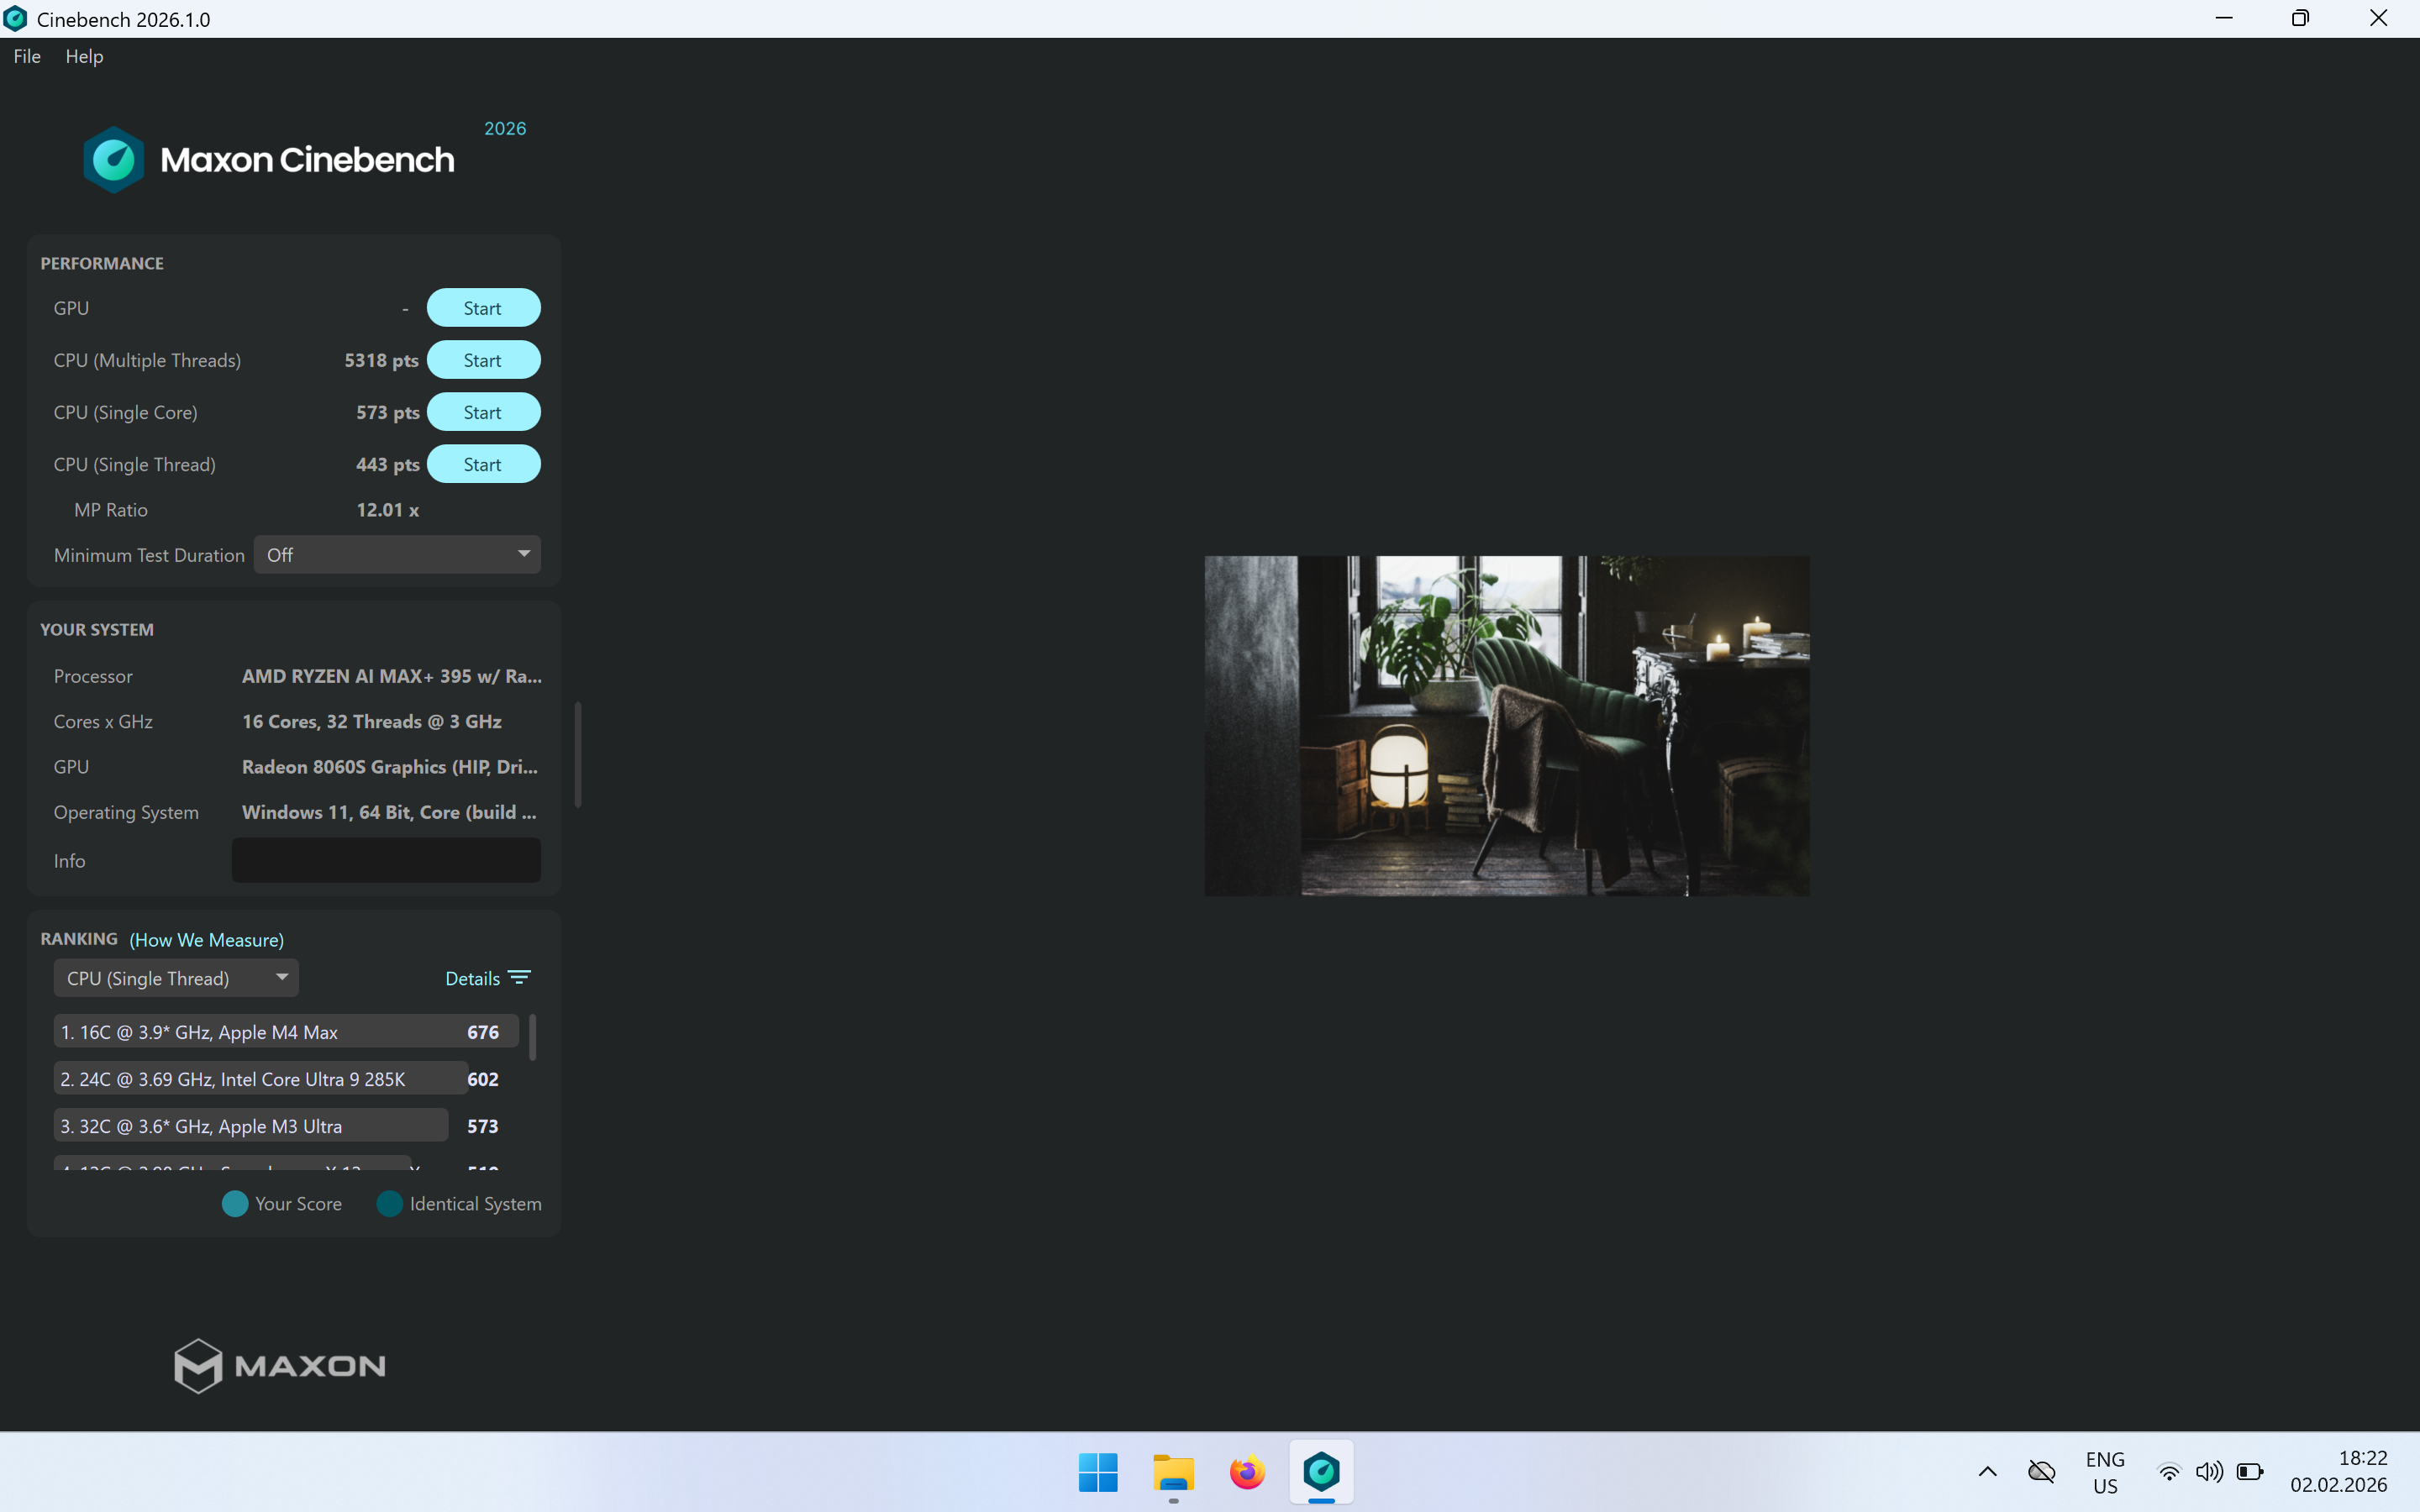Open the Minimum Test Duration dropdown
Viewport: 2420px width, 1512px height.
pos(397,555)
